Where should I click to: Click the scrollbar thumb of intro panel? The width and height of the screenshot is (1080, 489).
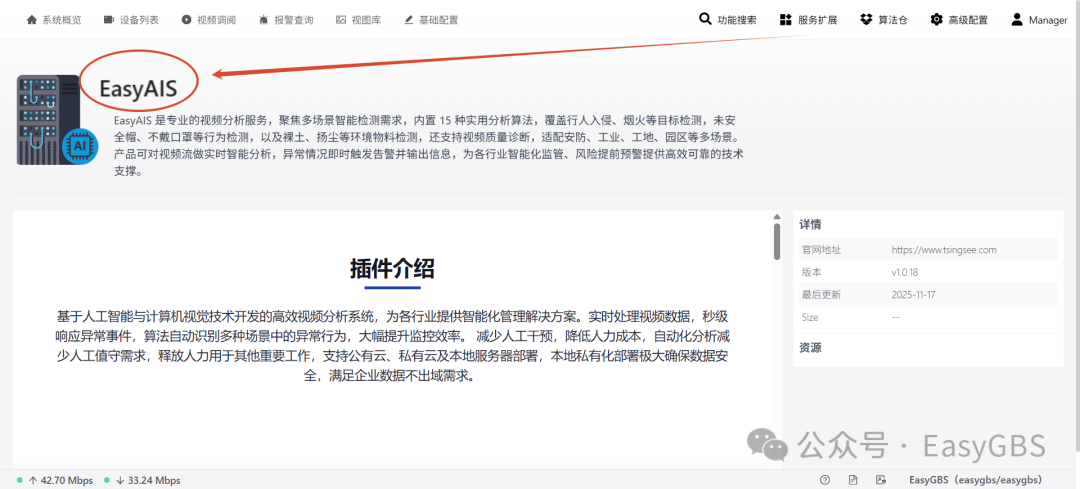tap(777, 241)
